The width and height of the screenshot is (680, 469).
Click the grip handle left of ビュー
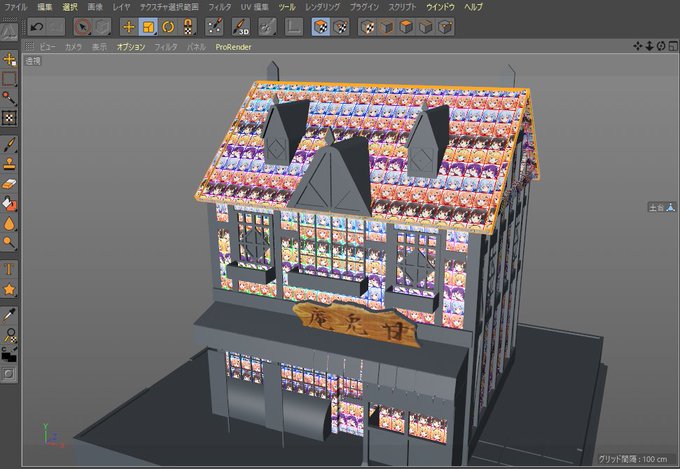tap(29, 46)
